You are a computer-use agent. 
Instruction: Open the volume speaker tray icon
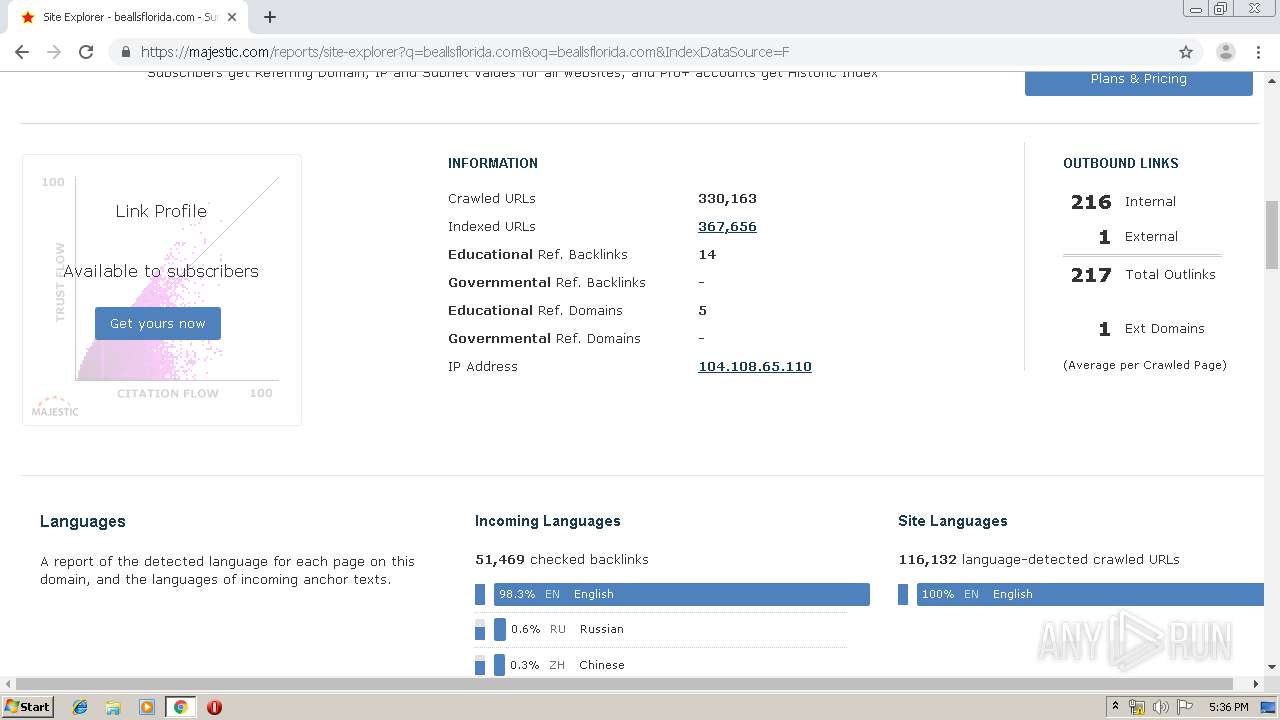(x=1160, y=707)
